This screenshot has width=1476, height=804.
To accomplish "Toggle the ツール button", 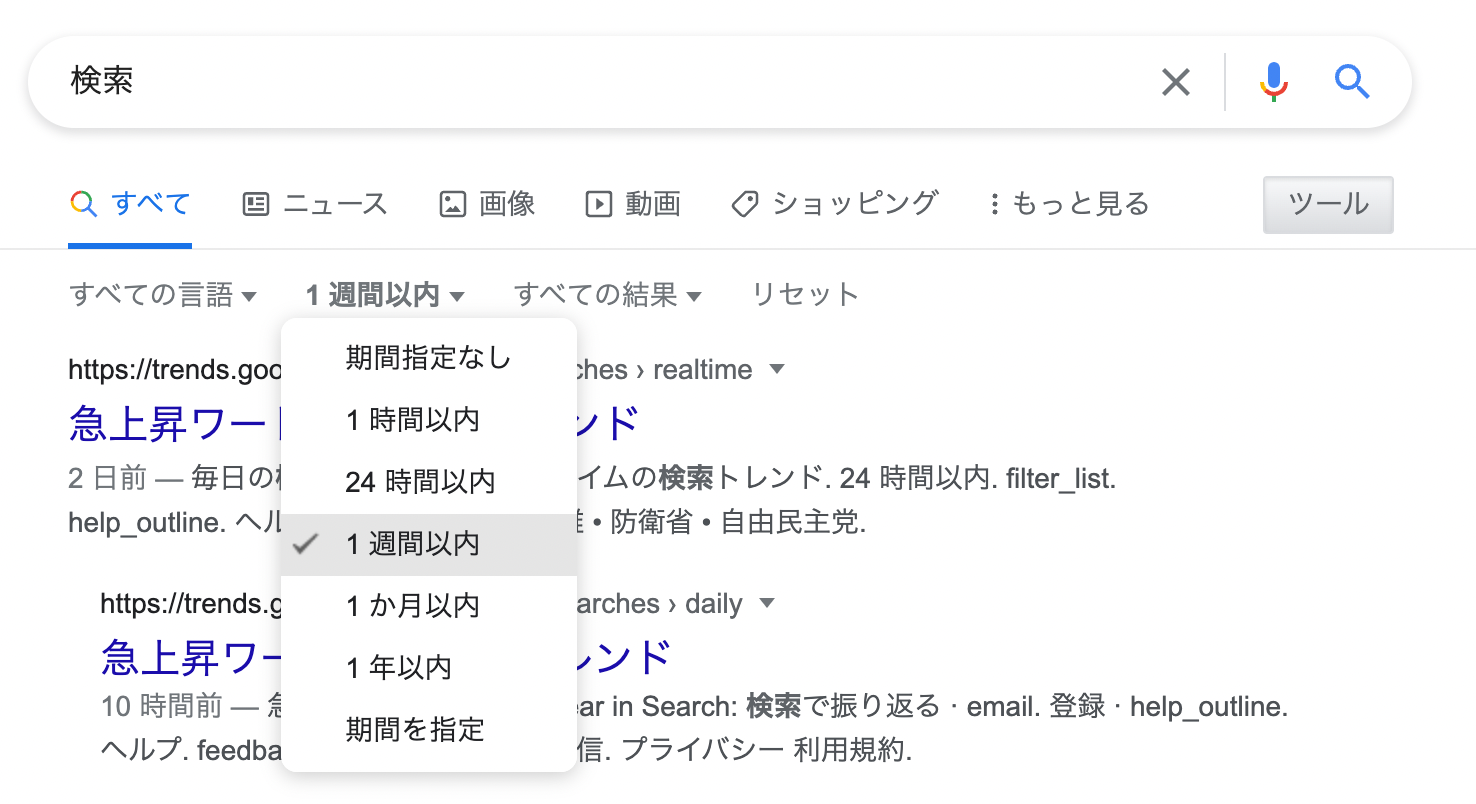I will tap(1328, 205).
